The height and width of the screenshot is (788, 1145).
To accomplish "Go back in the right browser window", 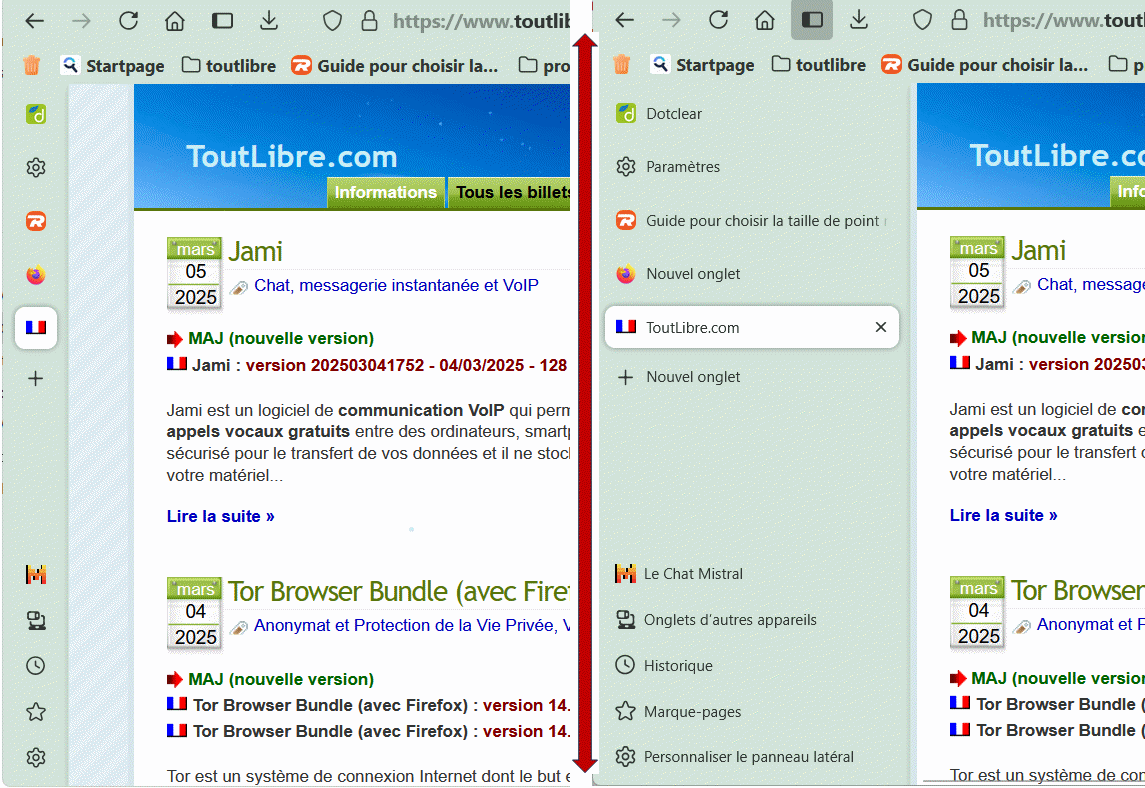I will coord(624,20).
